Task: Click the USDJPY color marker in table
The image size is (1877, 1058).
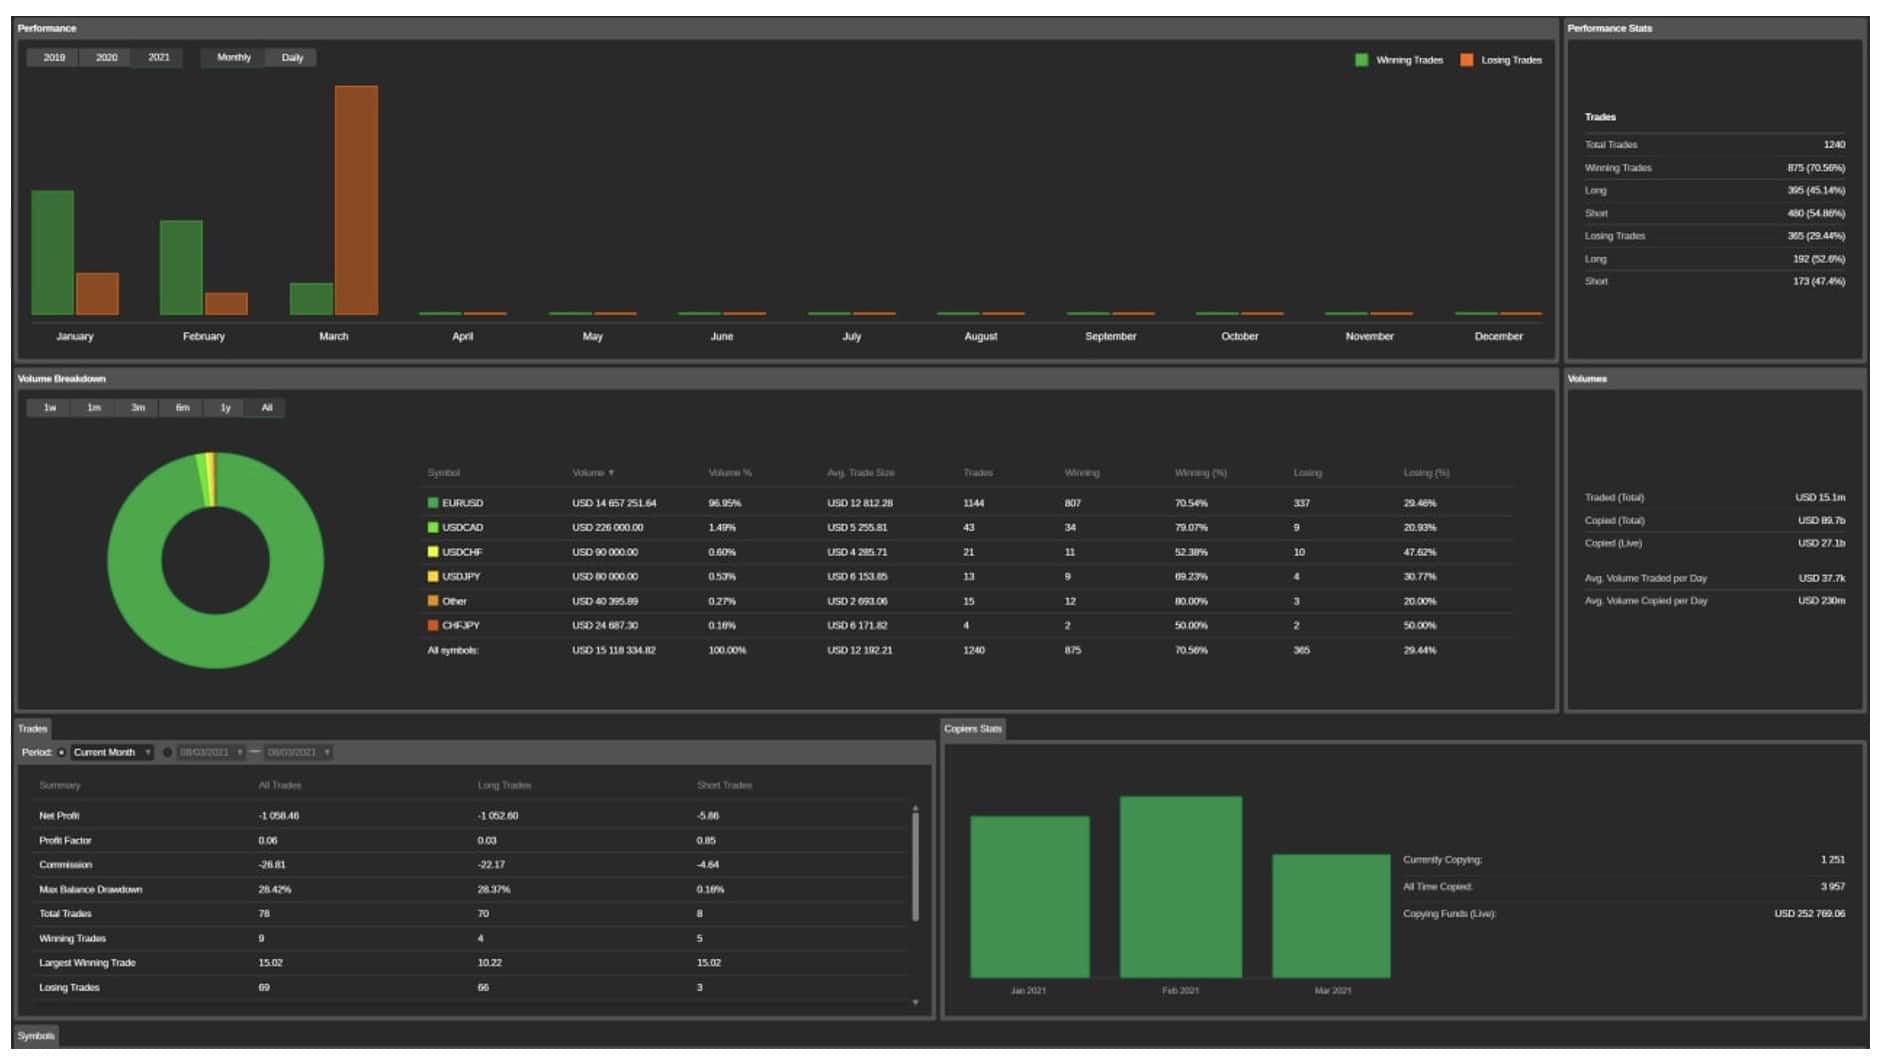Action: 433,576
